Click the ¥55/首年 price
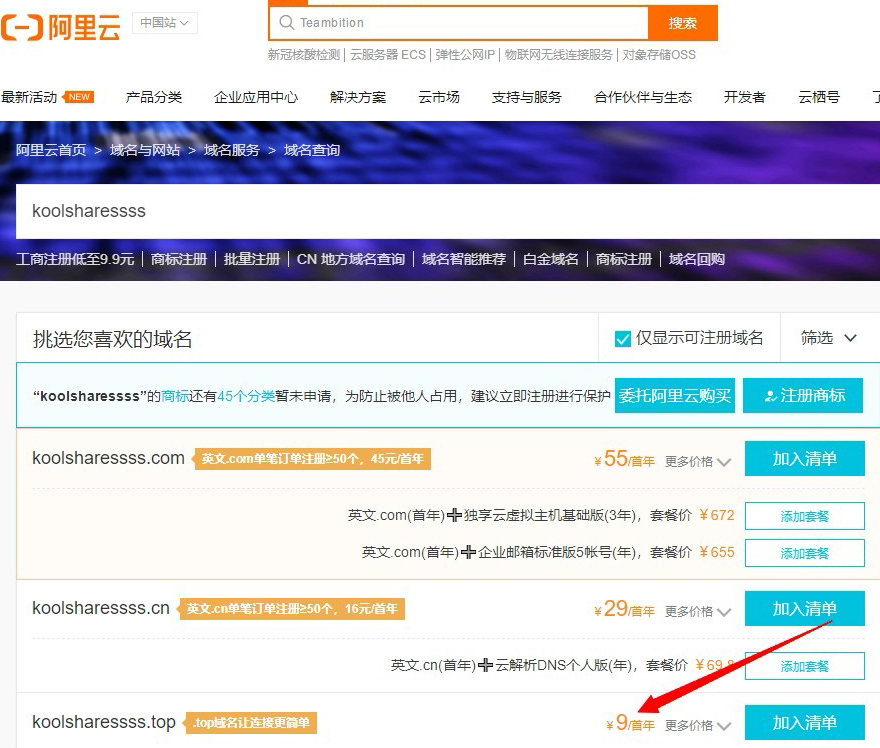 click(625, 459)
